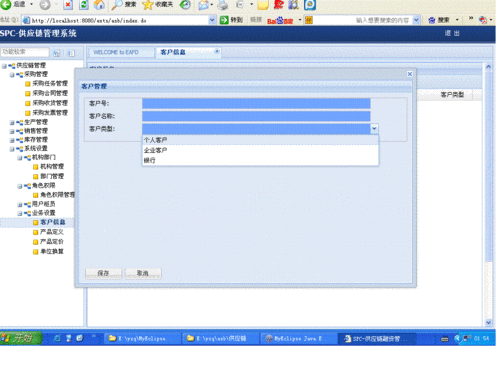Click the 保存 button
Viewport: 500px width, 375px height.
pyautogui.click(x=104, y=273)
